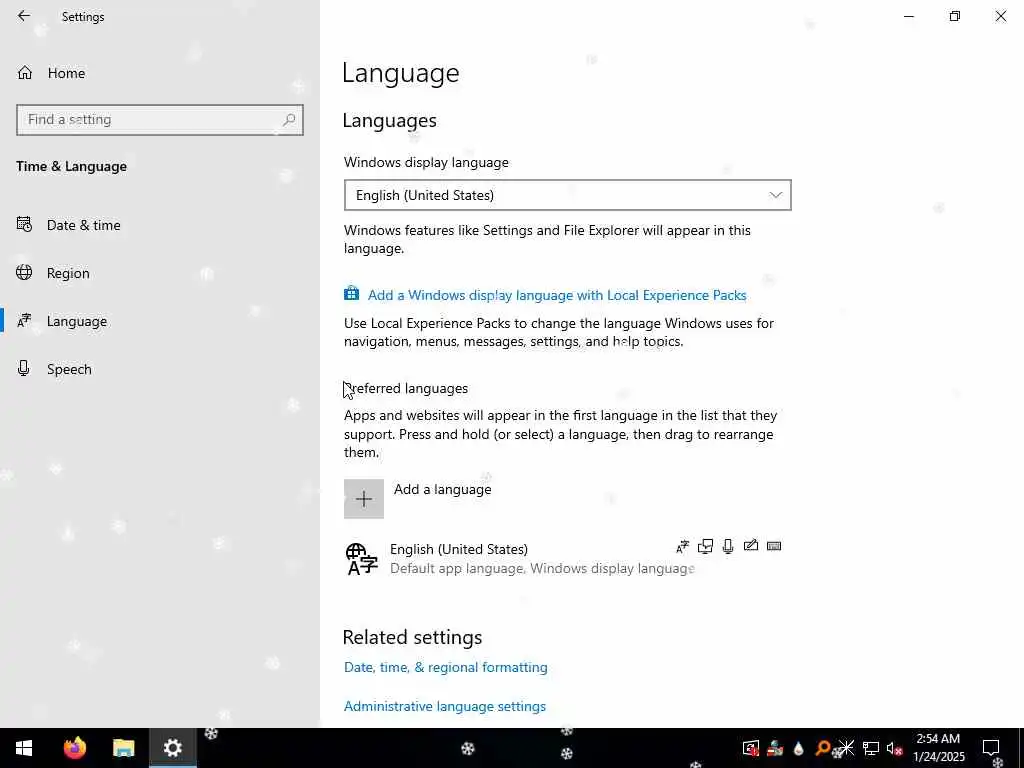Image resolution: width=1024 pixels, height=768 pixels.
Task: Click the Add a language label
Action: [442, 489]
